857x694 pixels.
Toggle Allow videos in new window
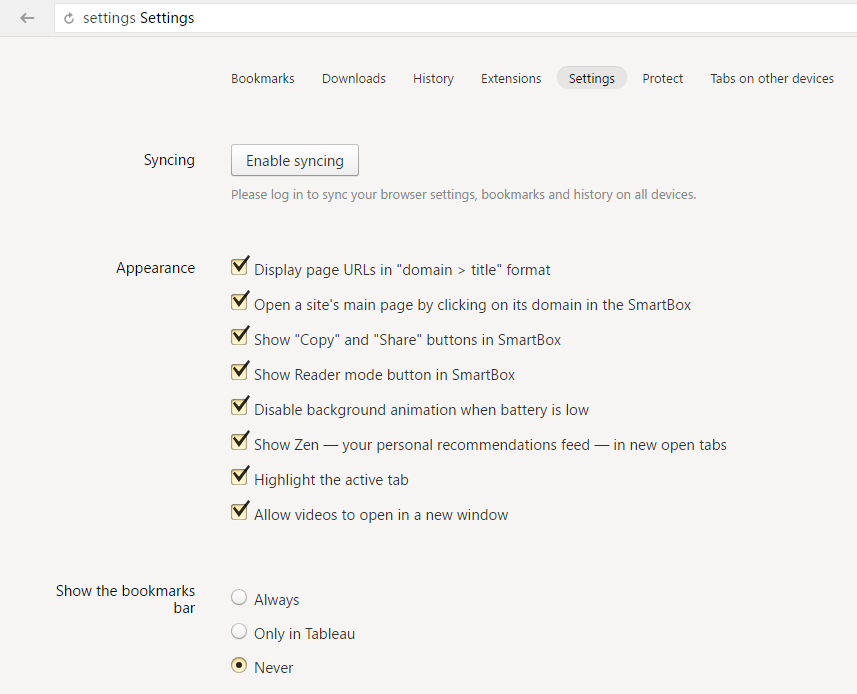point(239,511)
